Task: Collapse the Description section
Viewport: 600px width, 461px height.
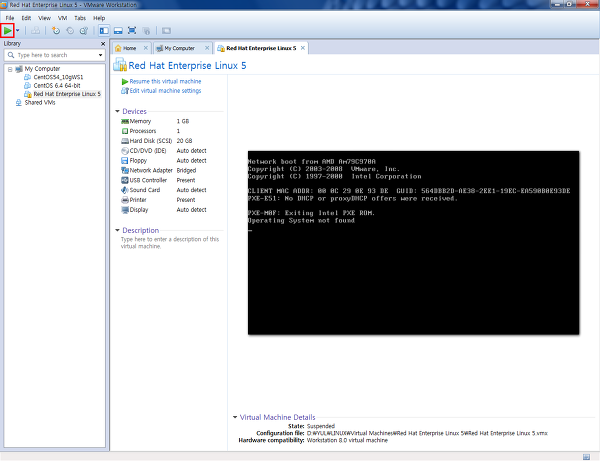Action: click(x=117, y=230)
